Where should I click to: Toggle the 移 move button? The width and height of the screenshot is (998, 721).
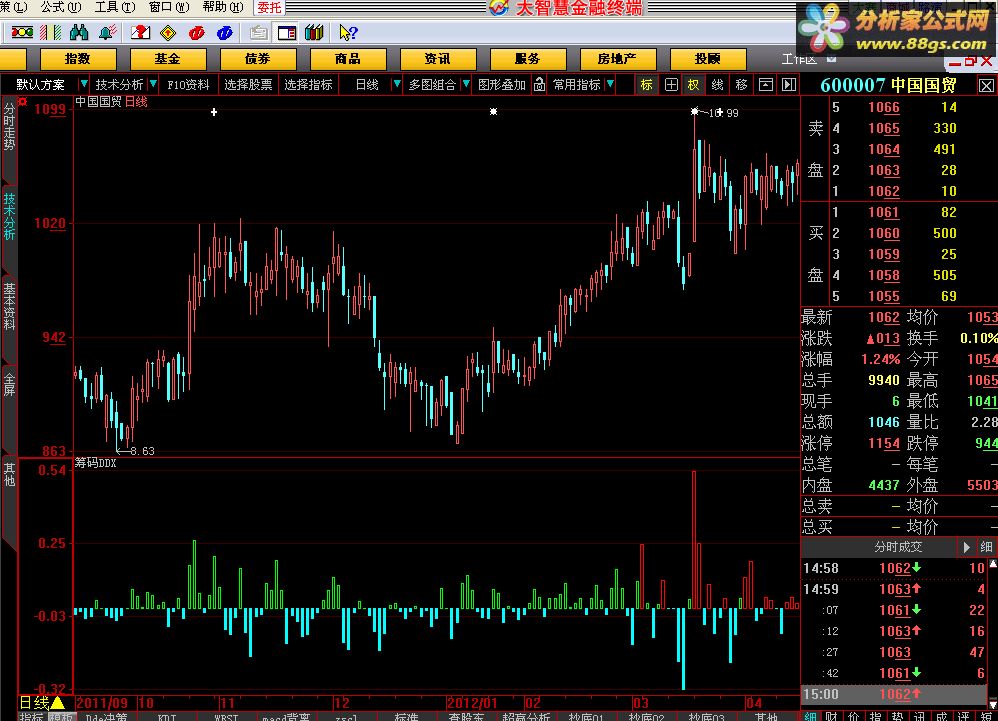[x=741, y=85]
